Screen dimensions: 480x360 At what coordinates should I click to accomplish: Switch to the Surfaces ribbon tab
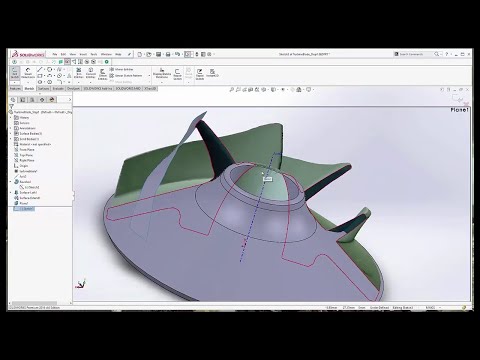click(43, 89)
